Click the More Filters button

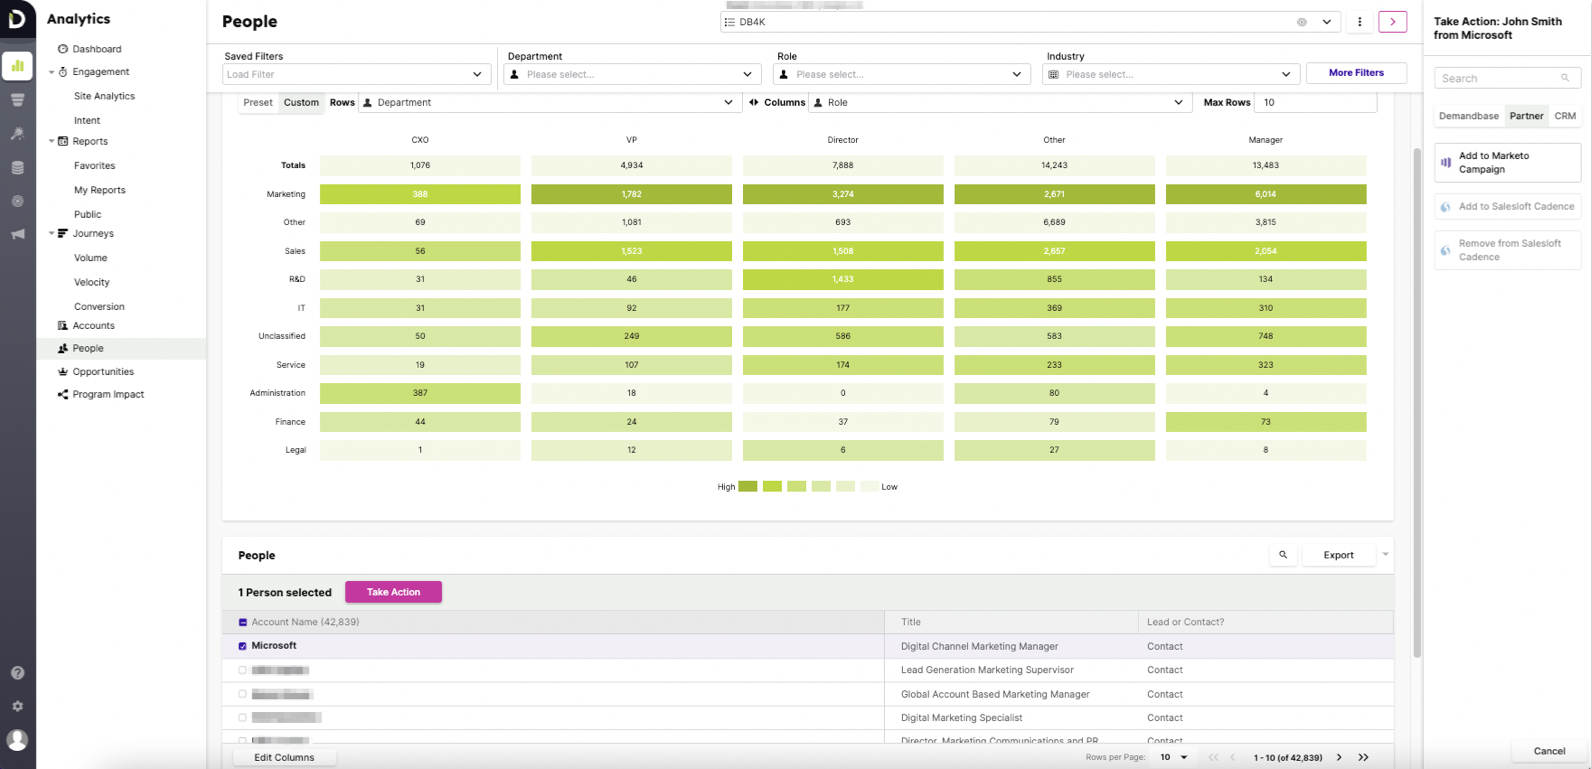pyautogui.click(x=1356, y=73)
